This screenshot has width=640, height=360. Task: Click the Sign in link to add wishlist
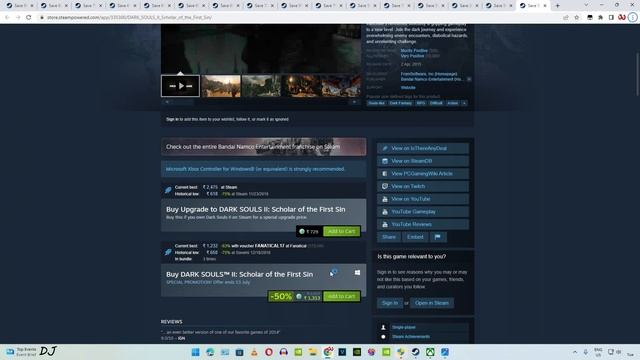[x=172, y=119]
